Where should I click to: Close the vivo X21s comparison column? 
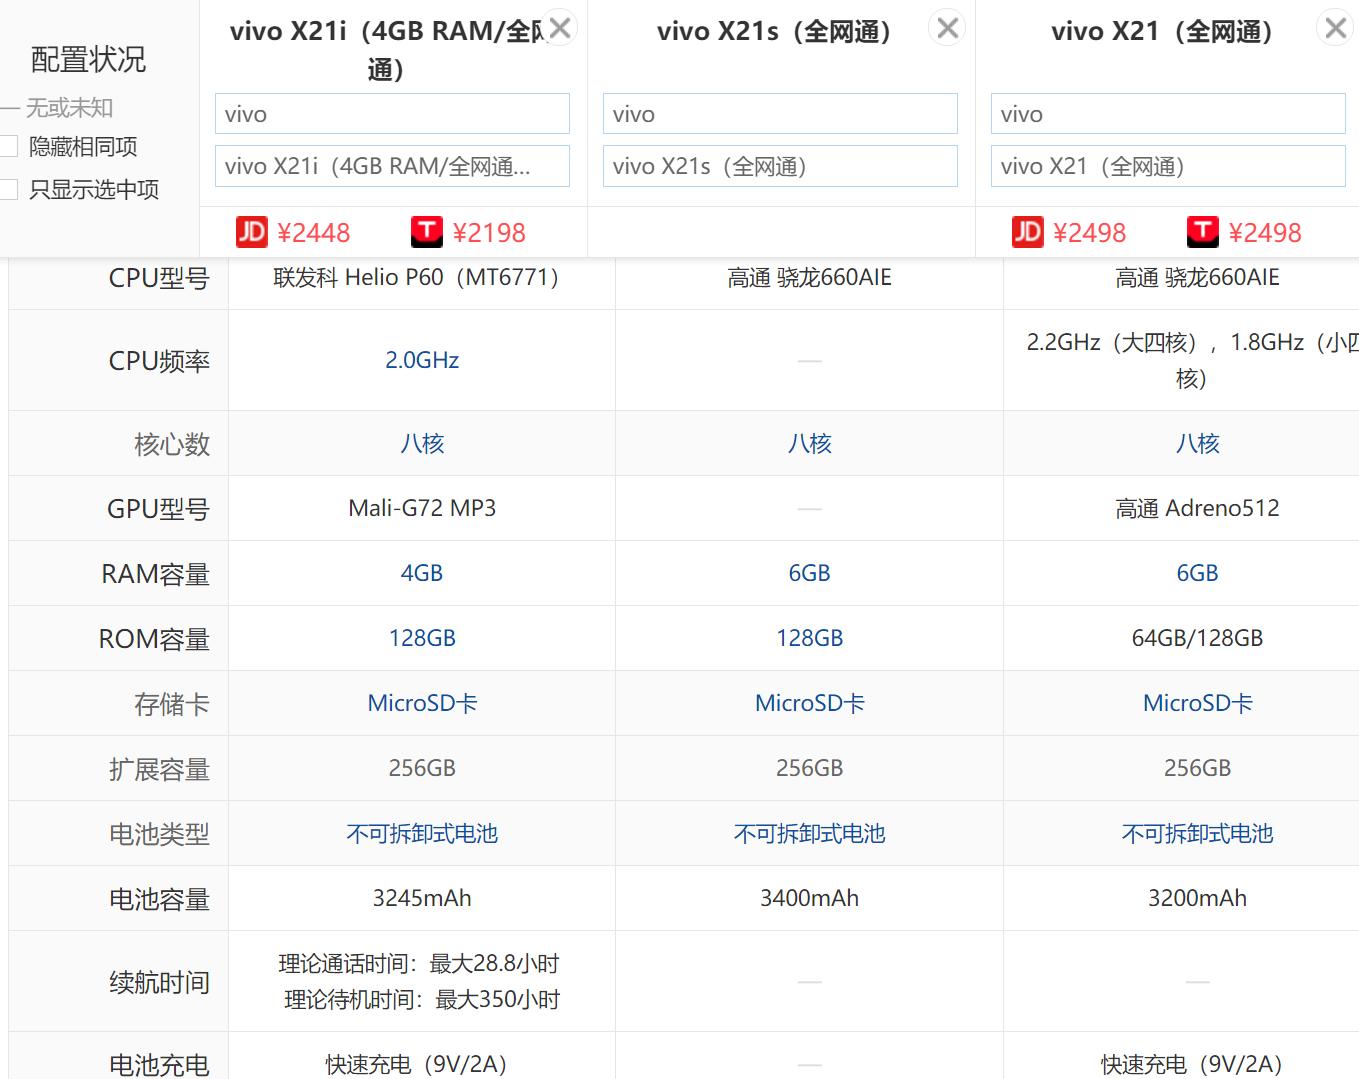pos(946,28)
